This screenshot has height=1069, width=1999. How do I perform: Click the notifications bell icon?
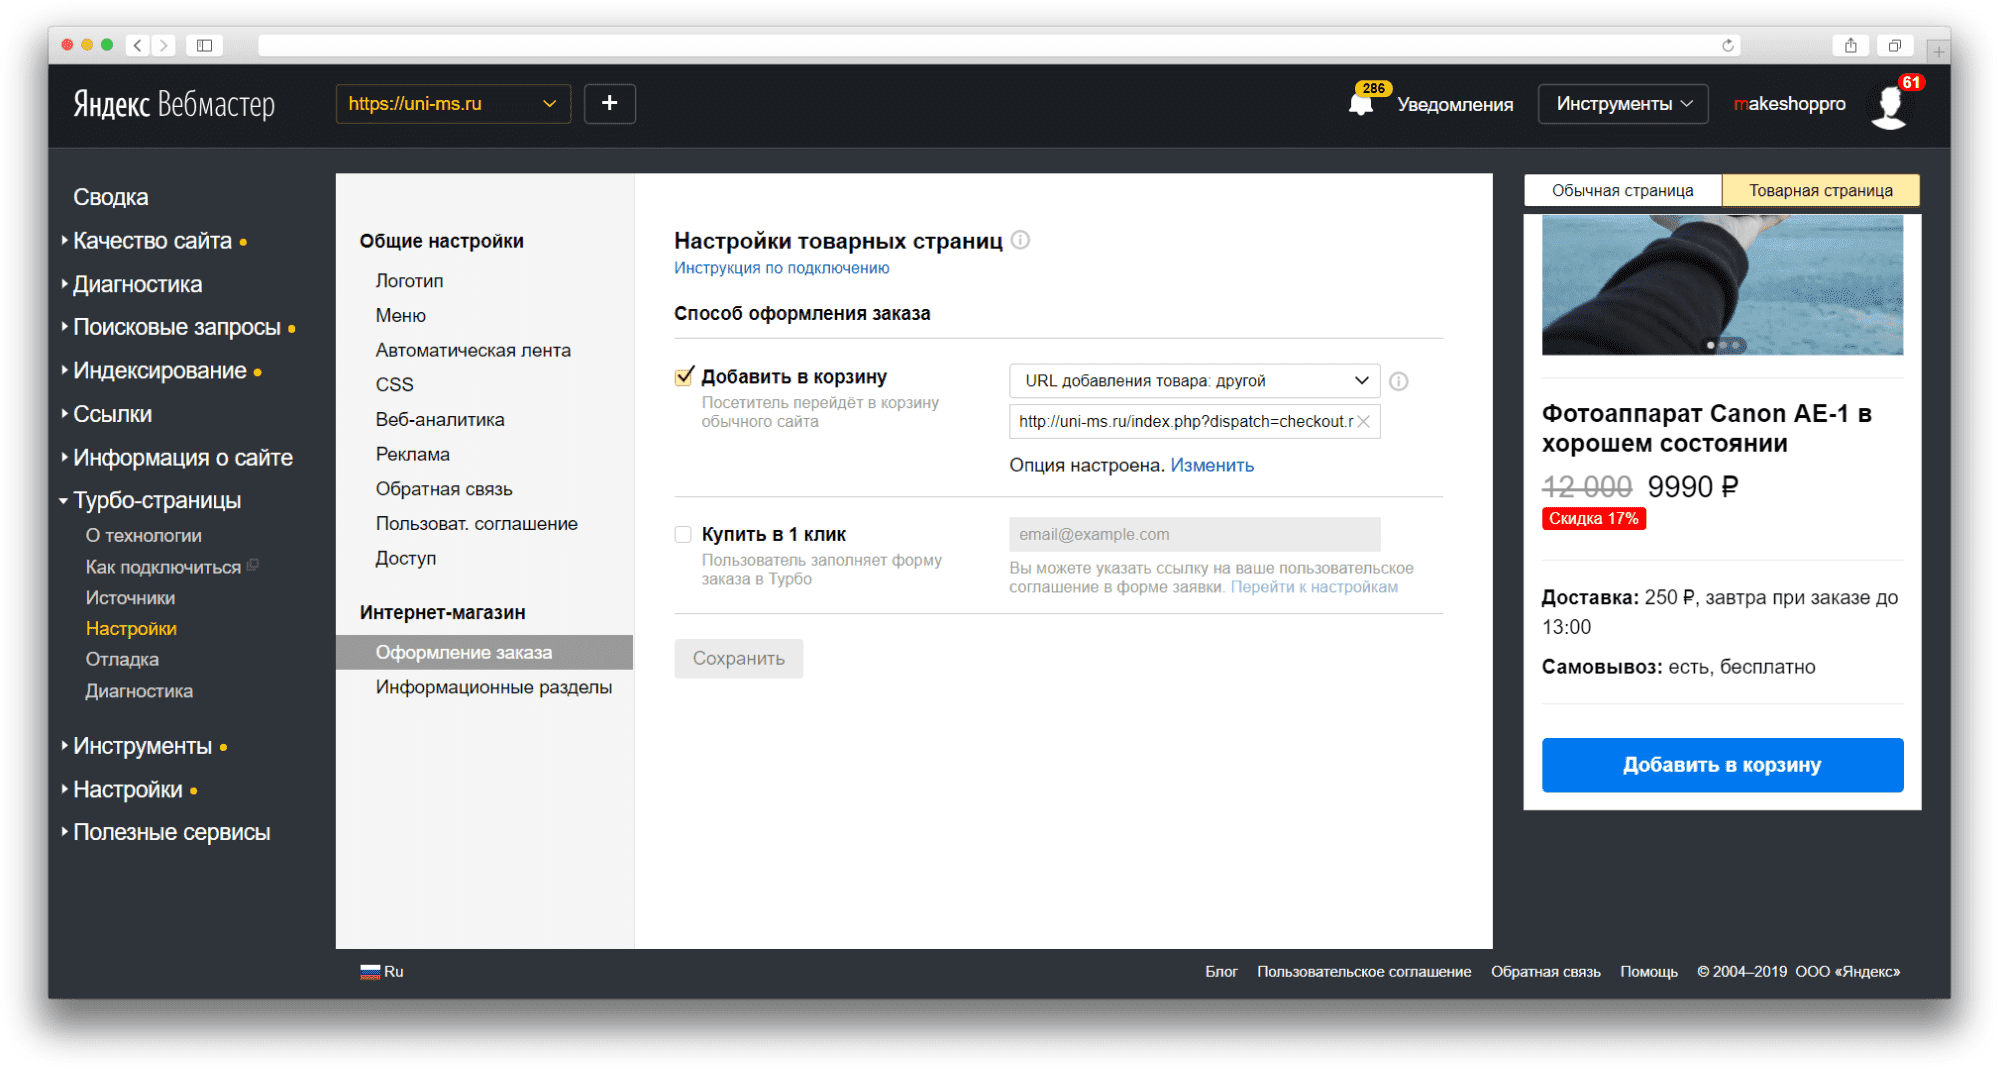pos(1361,104)
